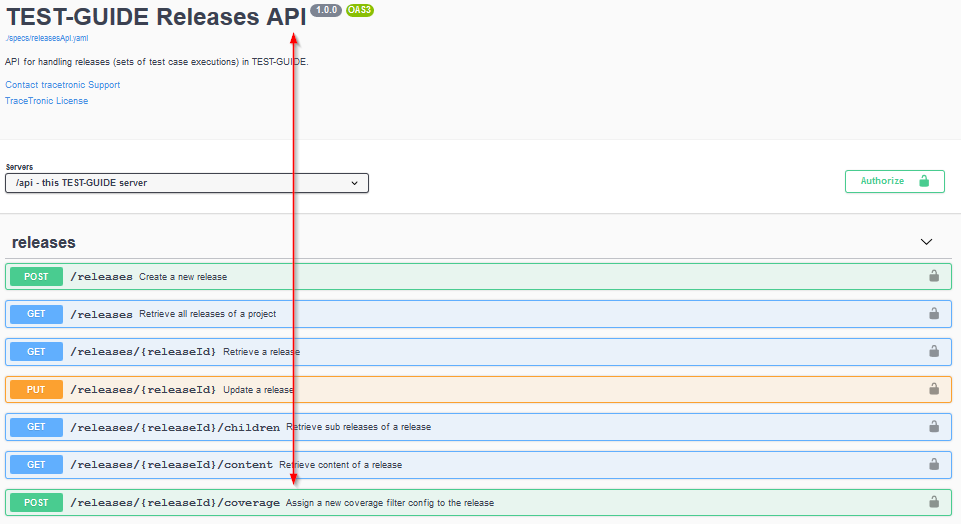
Task: Click 'Retrieve sub releases of a release' text
Action: click(x=359, y=427)
